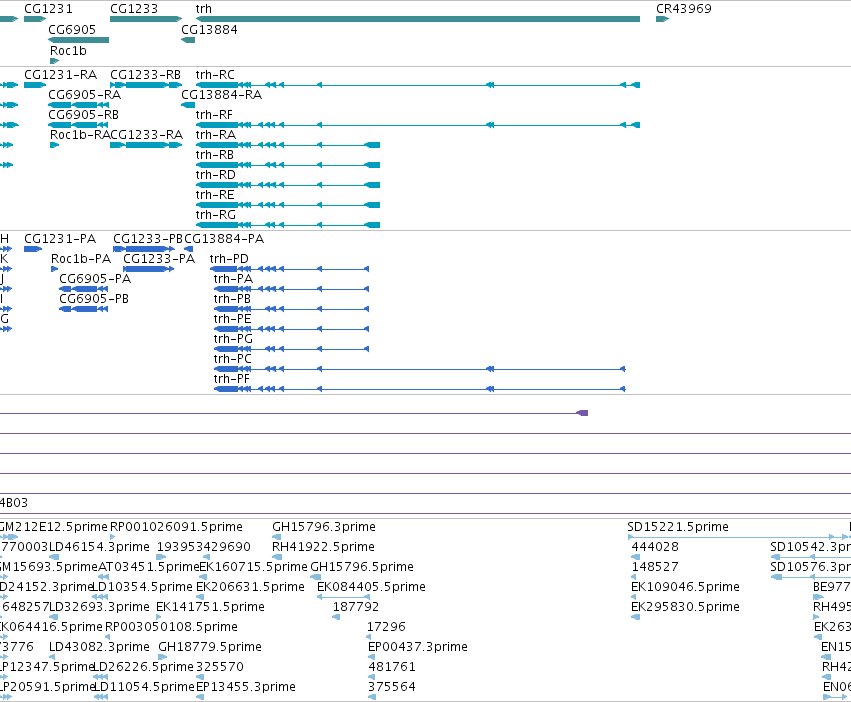Click the trh-PE protein label
The image size is (851, 702).
pyautogui.click(x=233, y=319)
